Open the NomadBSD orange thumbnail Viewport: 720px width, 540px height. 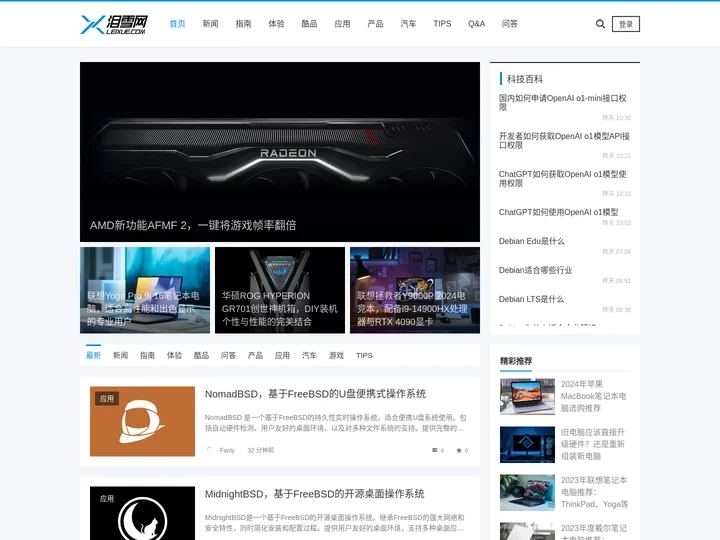142,421
